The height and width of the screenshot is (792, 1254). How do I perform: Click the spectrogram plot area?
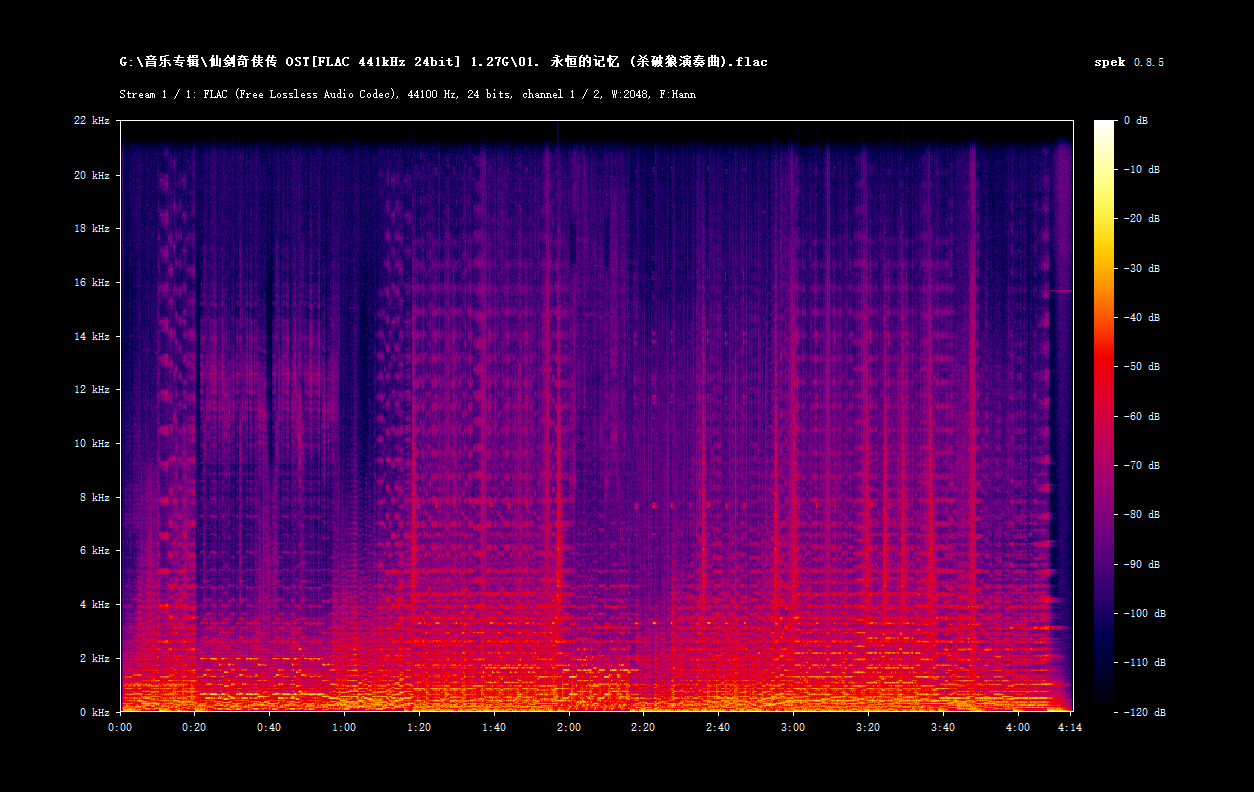pos(596,416)
